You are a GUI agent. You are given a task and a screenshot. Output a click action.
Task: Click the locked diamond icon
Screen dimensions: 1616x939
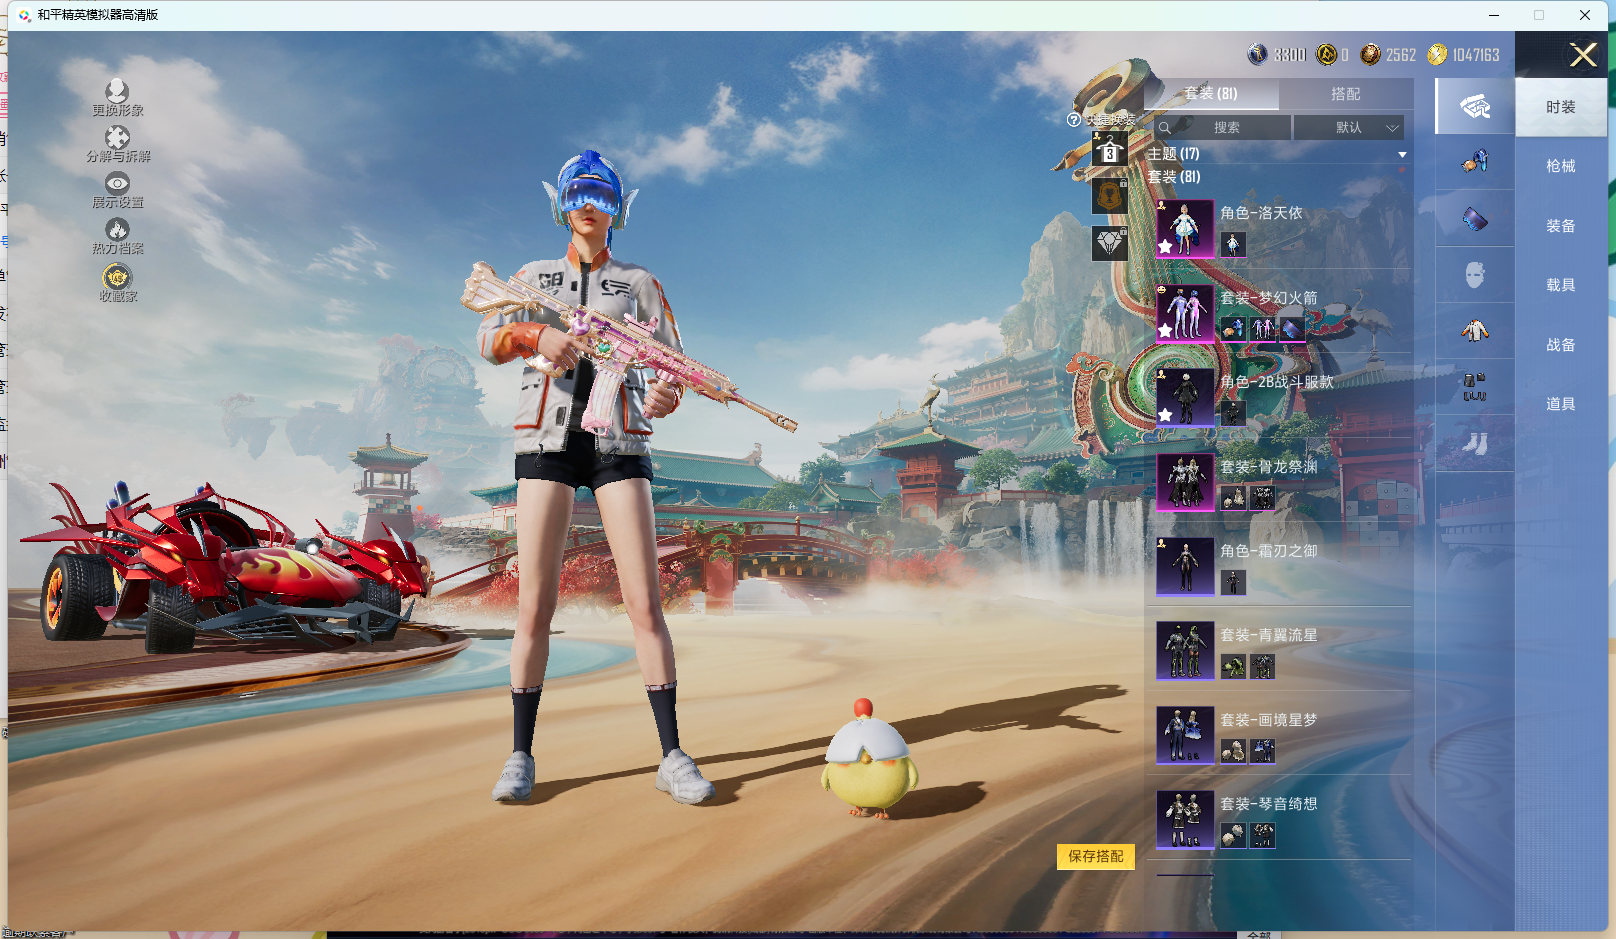[1109, 242]
